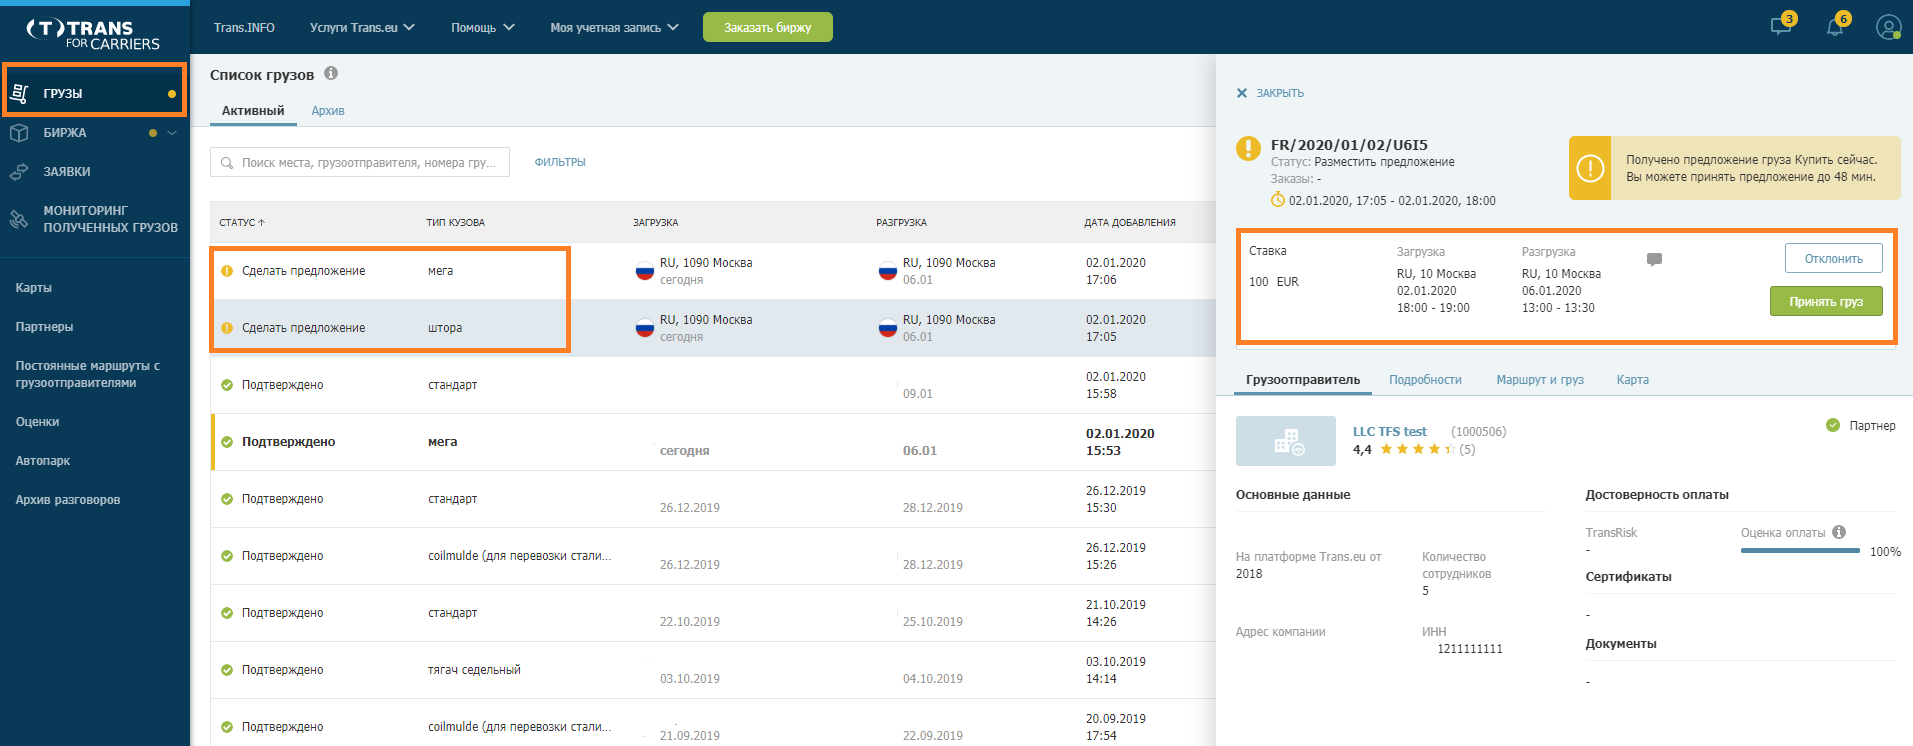Click the Тип кузова column header
The height and width of the screenshot is (746, 1913).
click(456, 222)
